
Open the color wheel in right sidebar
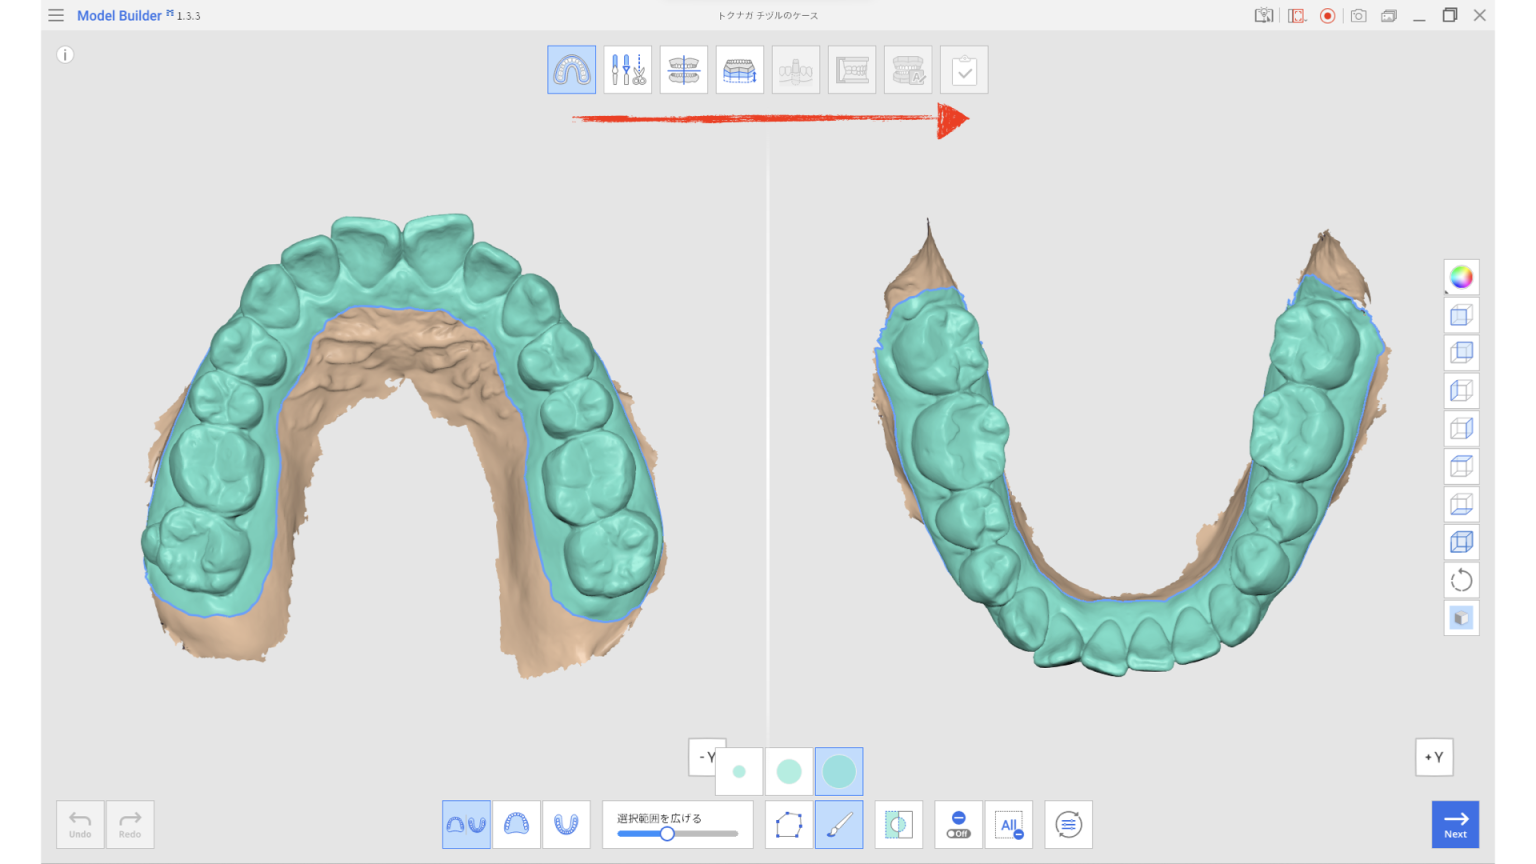pyautogui.click(x=1461, y=277)
